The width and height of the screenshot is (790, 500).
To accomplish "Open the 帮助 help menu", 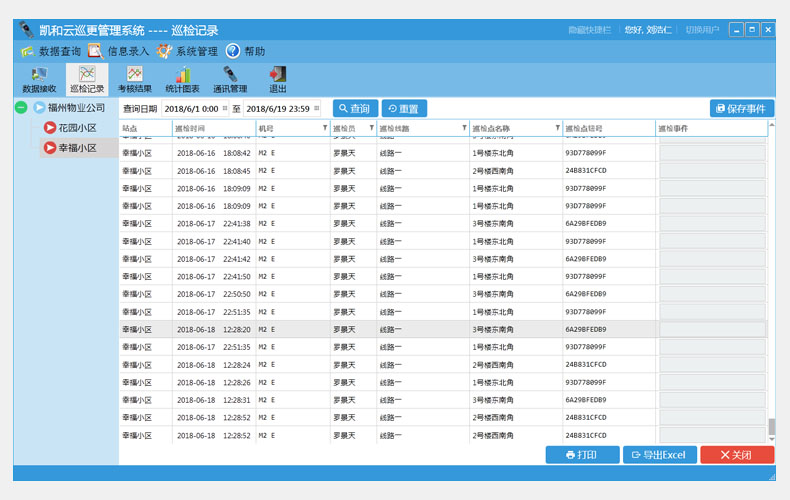I will click(245, 51).
